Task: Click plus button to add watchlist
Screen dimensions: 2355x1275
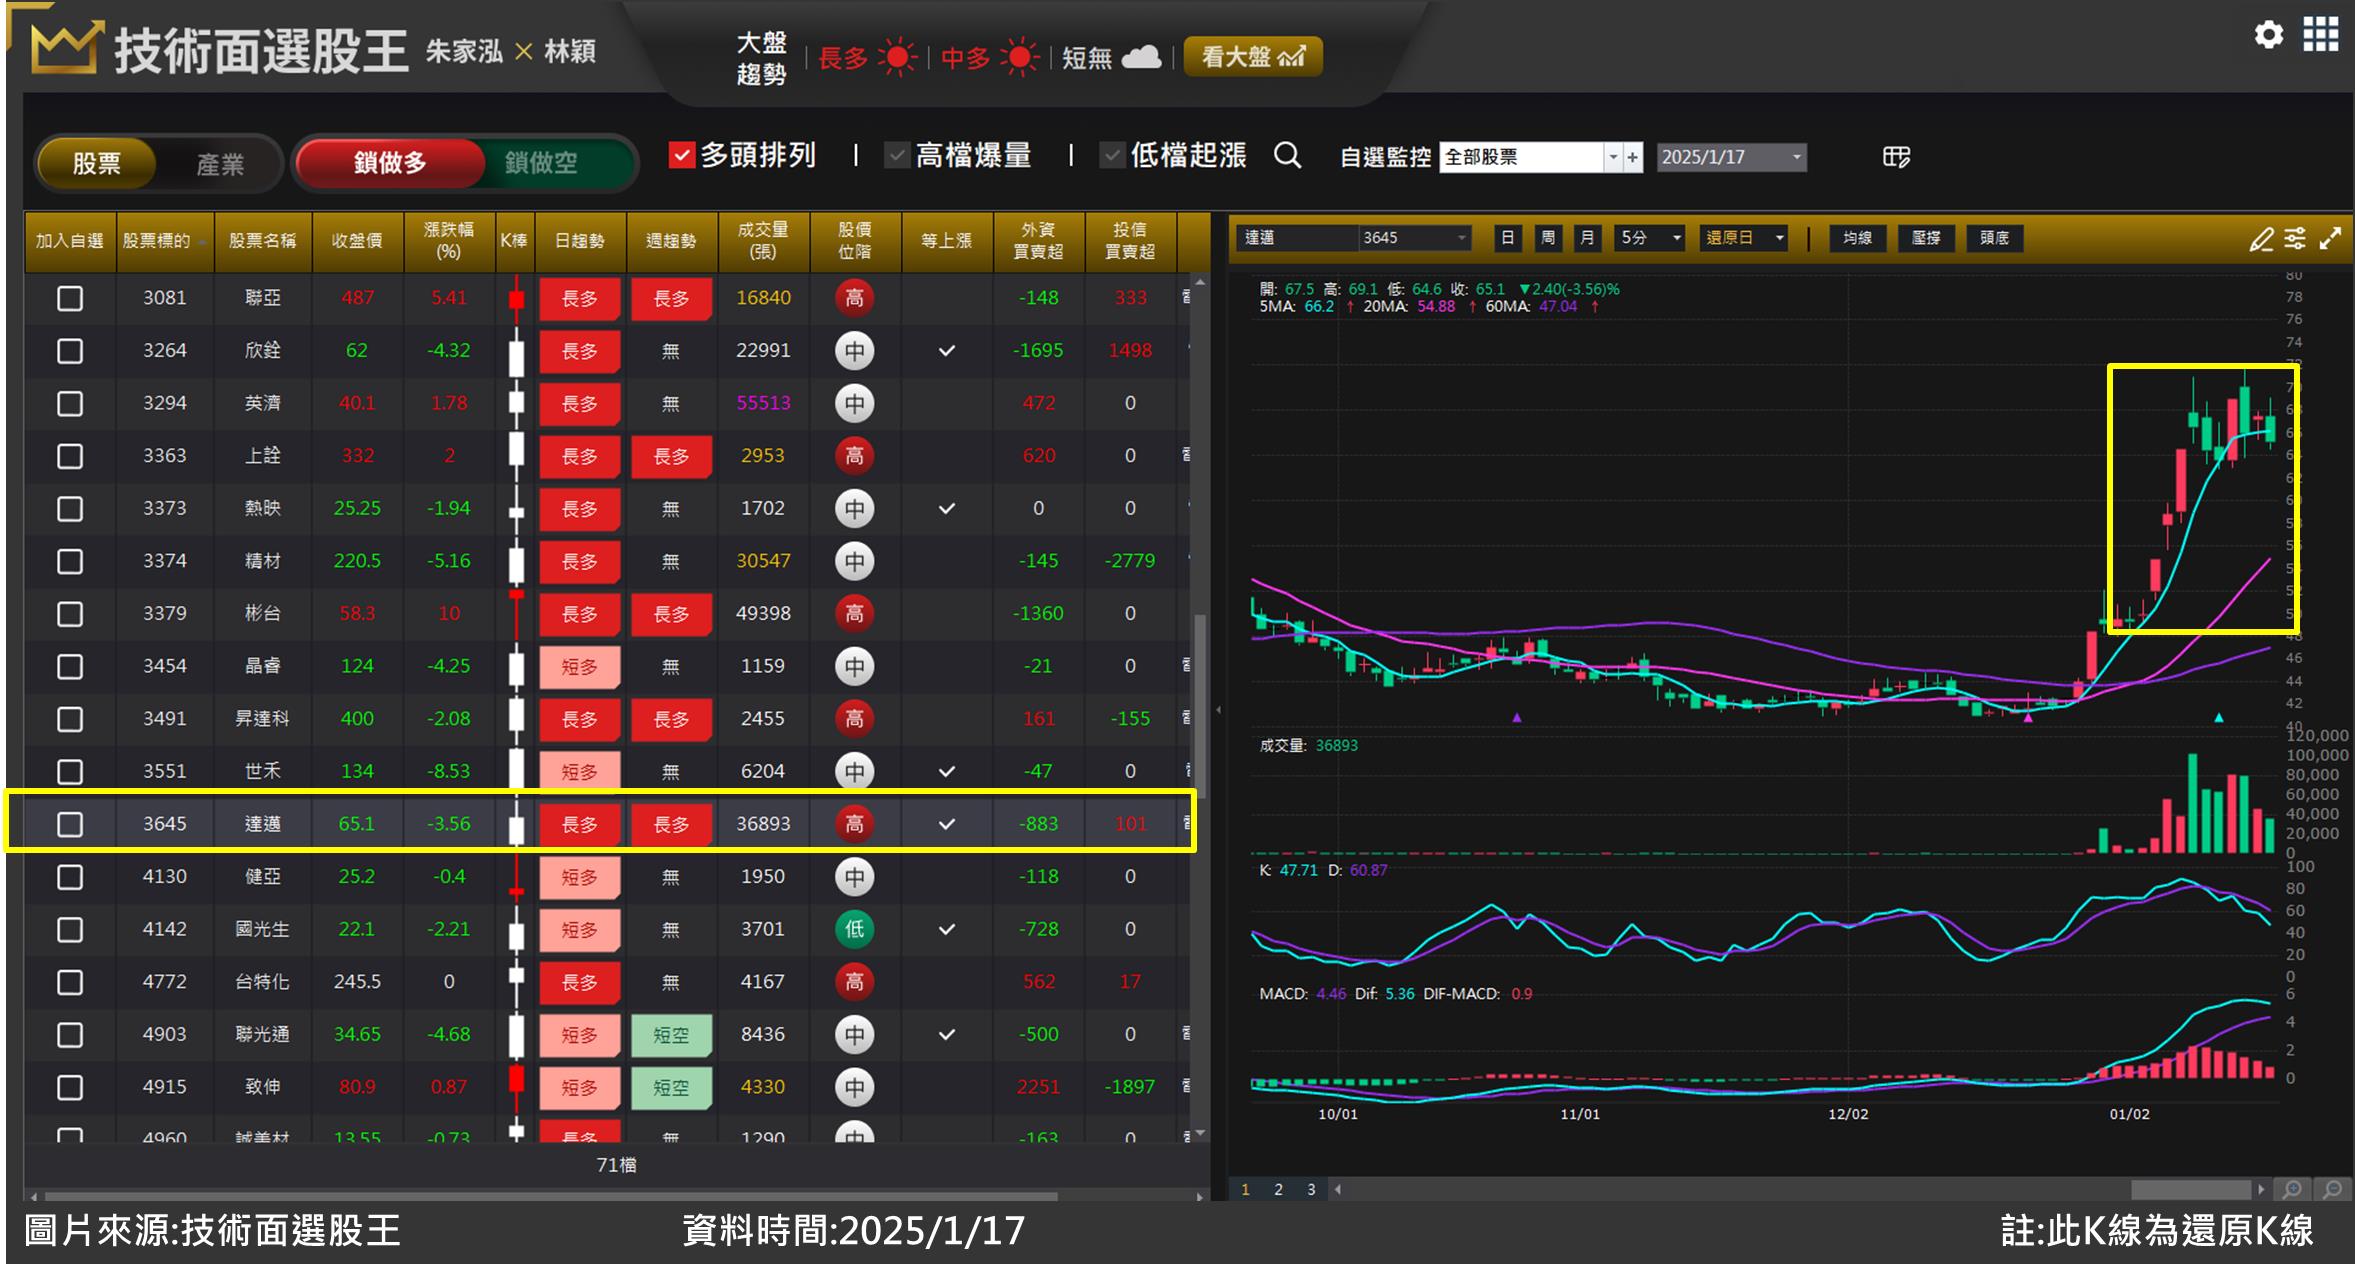Action: 1633,157
